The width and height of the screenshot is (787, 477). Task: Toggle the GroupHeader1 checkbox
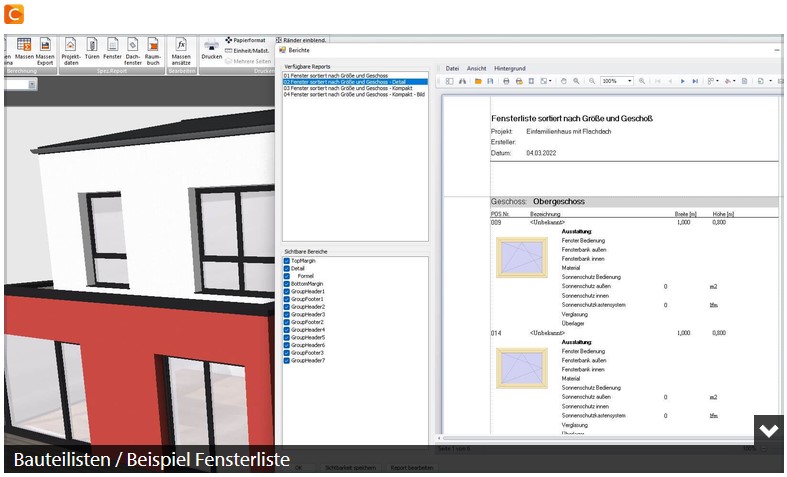[287, 292]
